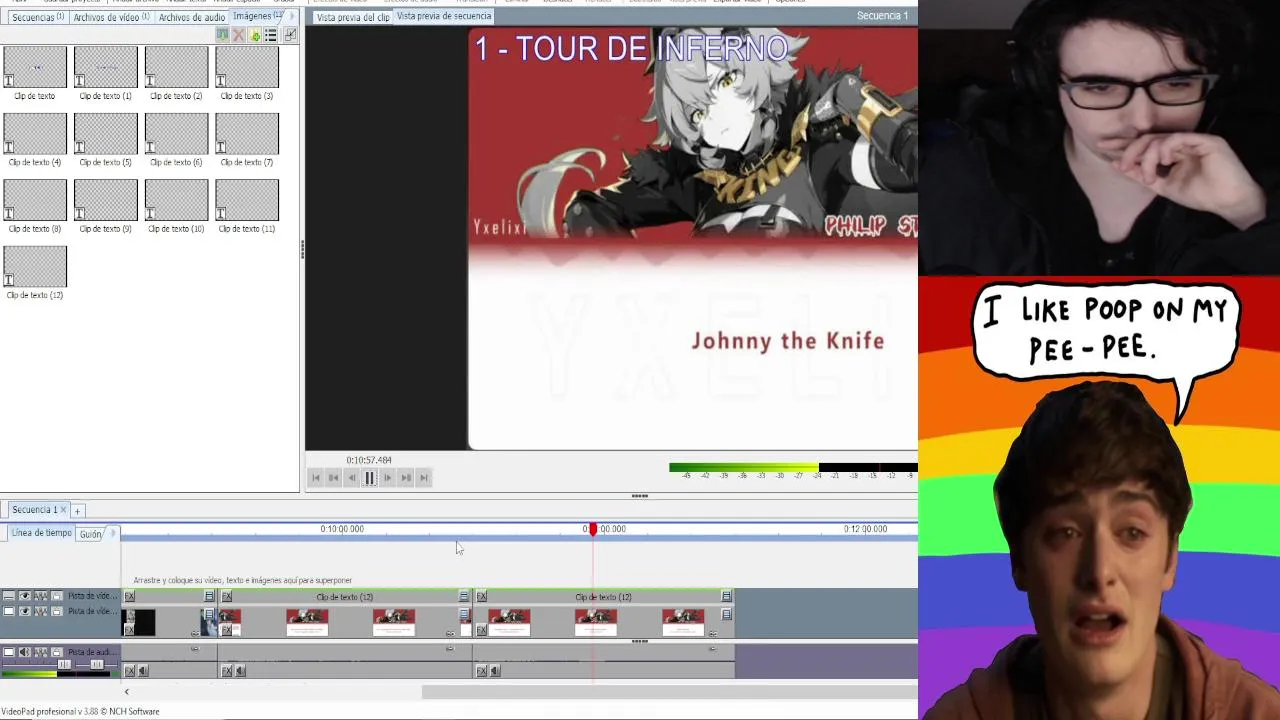The width and height of the screenshot is (1280, 720).
Task: Open FX on first Clip de texto (12) overlay
Action: click(227, 597)
